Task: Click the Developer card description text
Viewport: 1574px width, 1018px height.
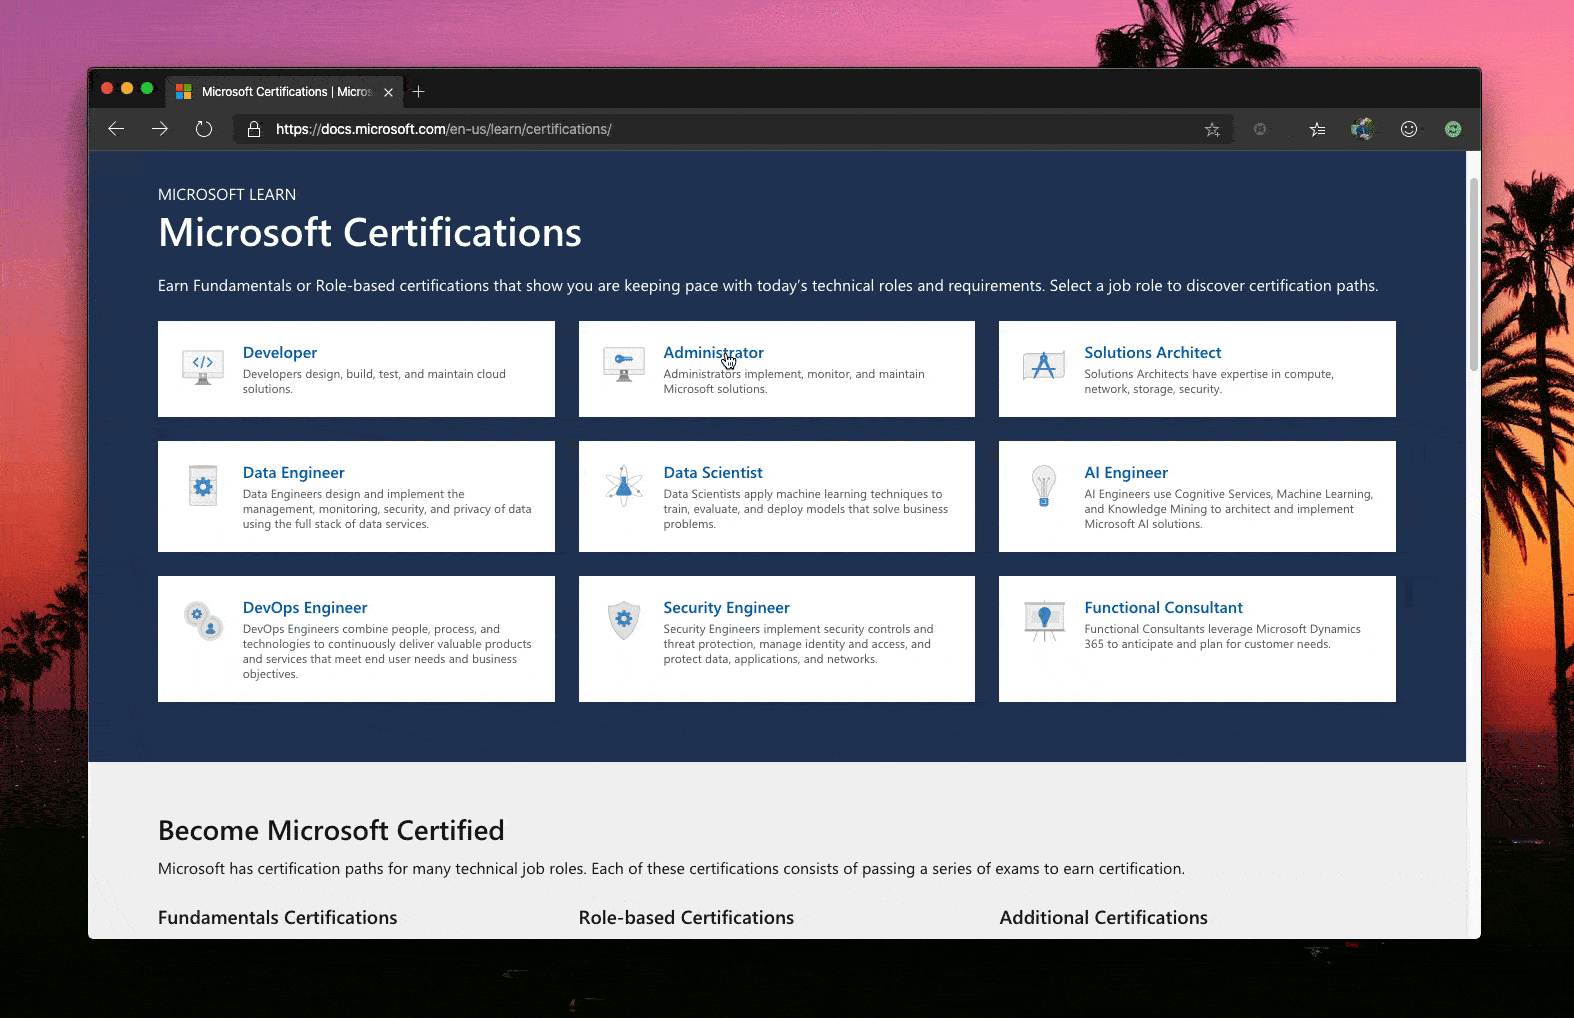Action: pyautogui.click(x=374, y=381)
